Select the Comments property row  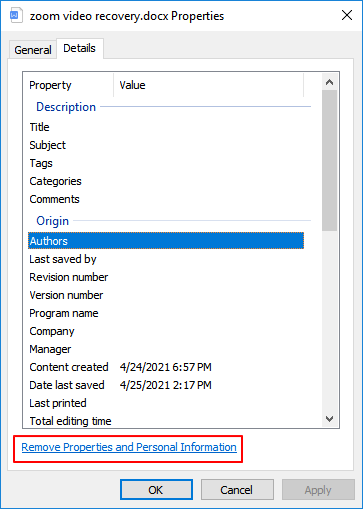pos(166,199)
